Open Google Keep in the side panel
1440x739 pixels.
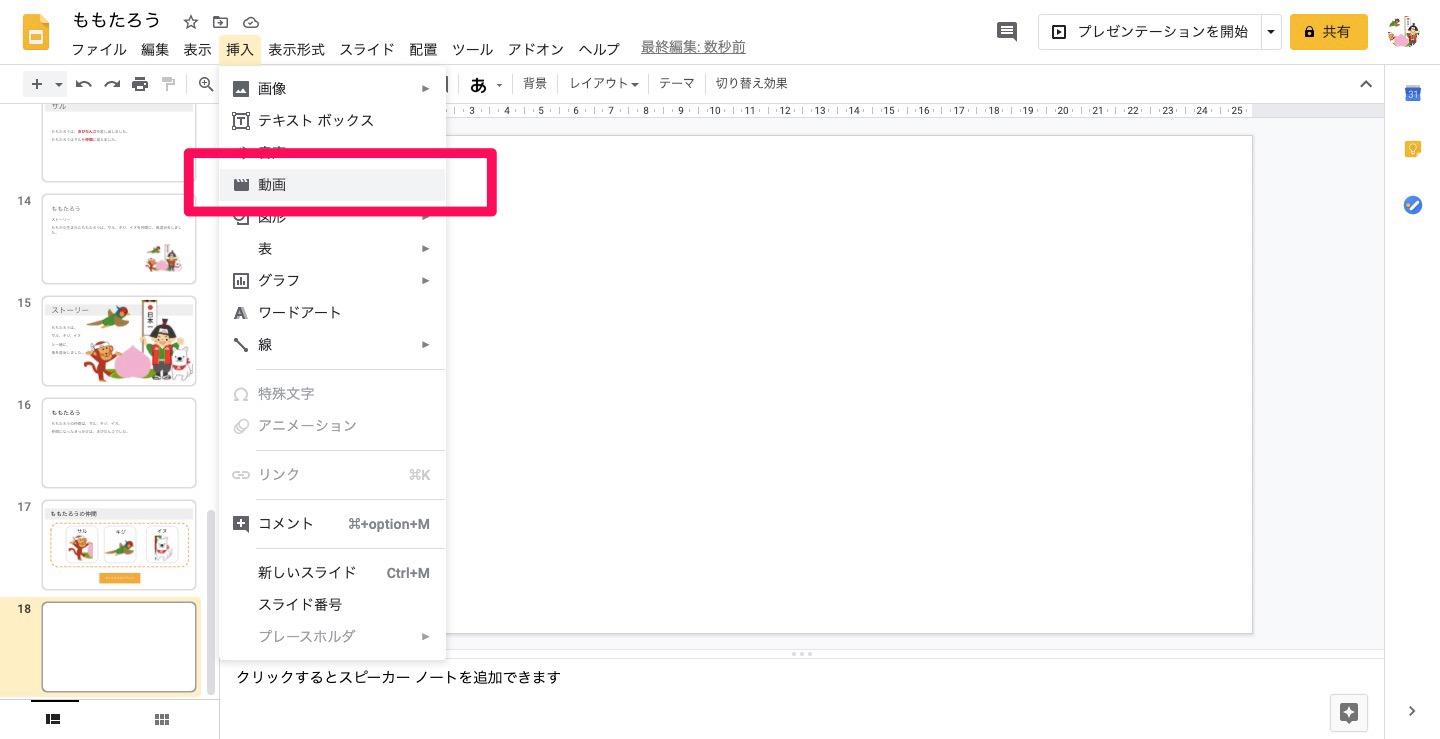pos(1413,149)
